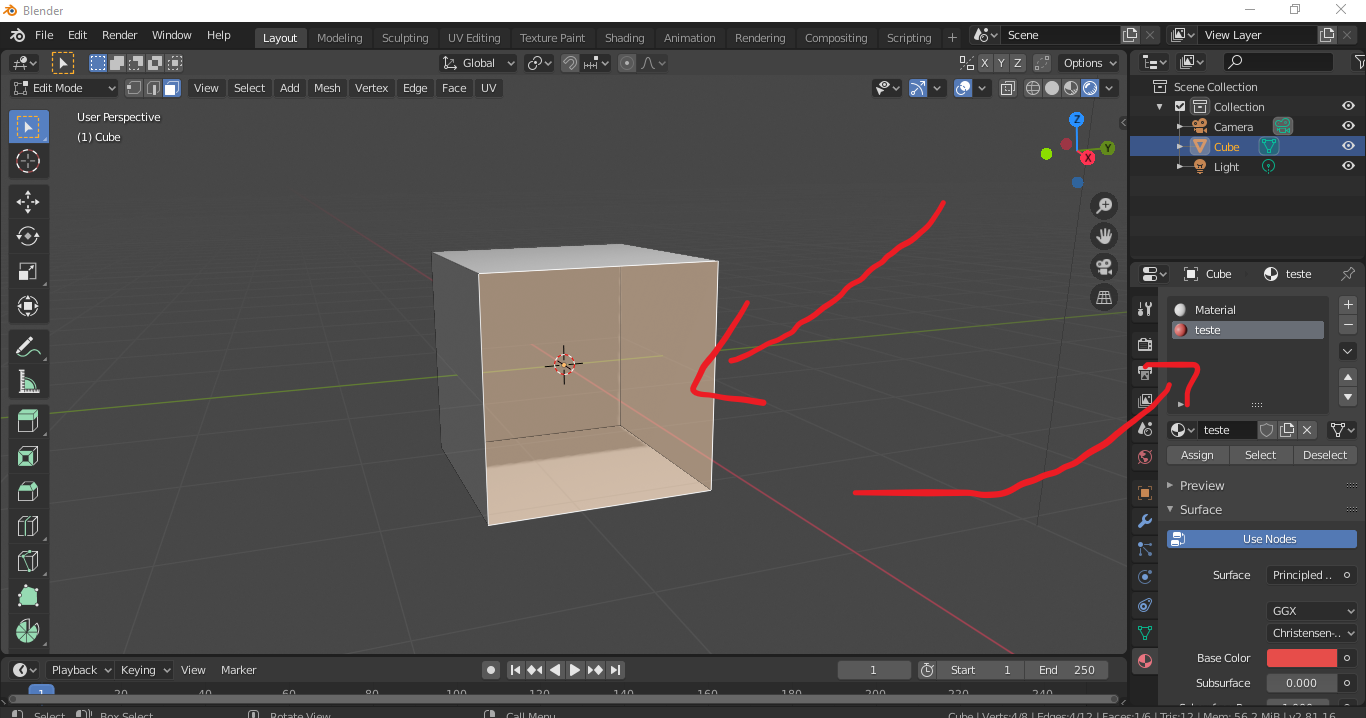This screenshot has height=718, width=1366.
Task: Hide the Camera in the outliner
Action: 1348,127
